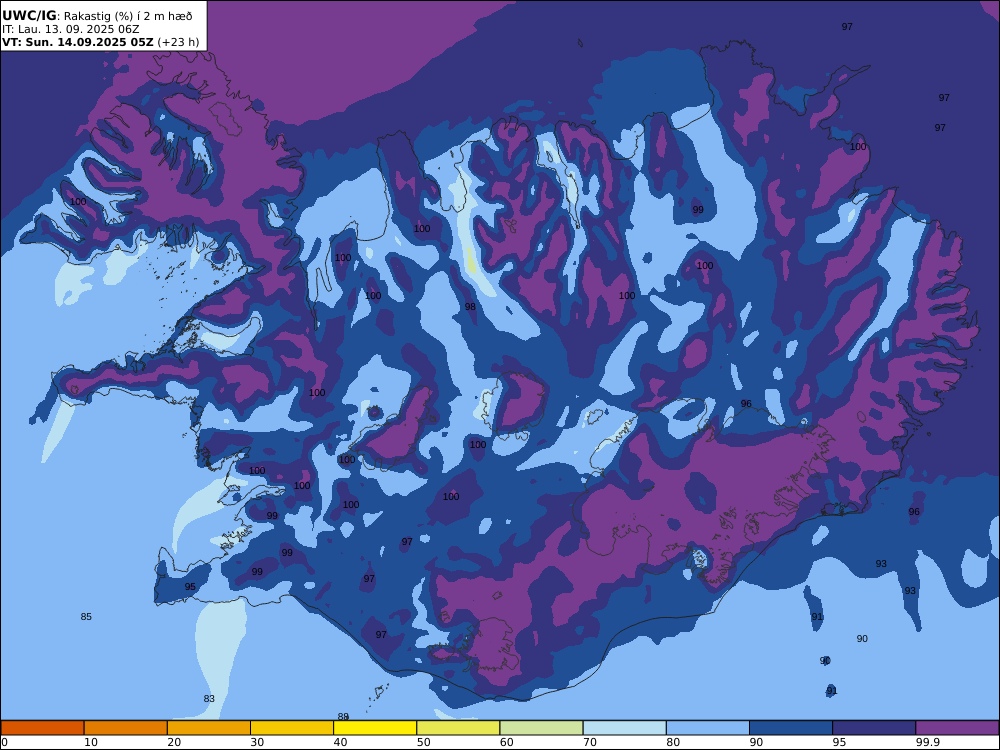Select the '10' legend tick label
Viewport: 1000px width, 750px height.
91,742
